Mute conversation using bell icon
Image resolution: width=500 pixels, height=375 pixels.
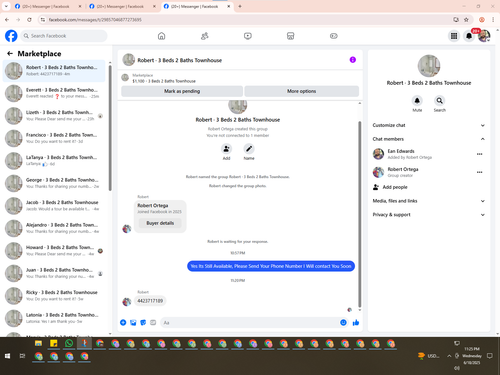click(x=417, y=100)
